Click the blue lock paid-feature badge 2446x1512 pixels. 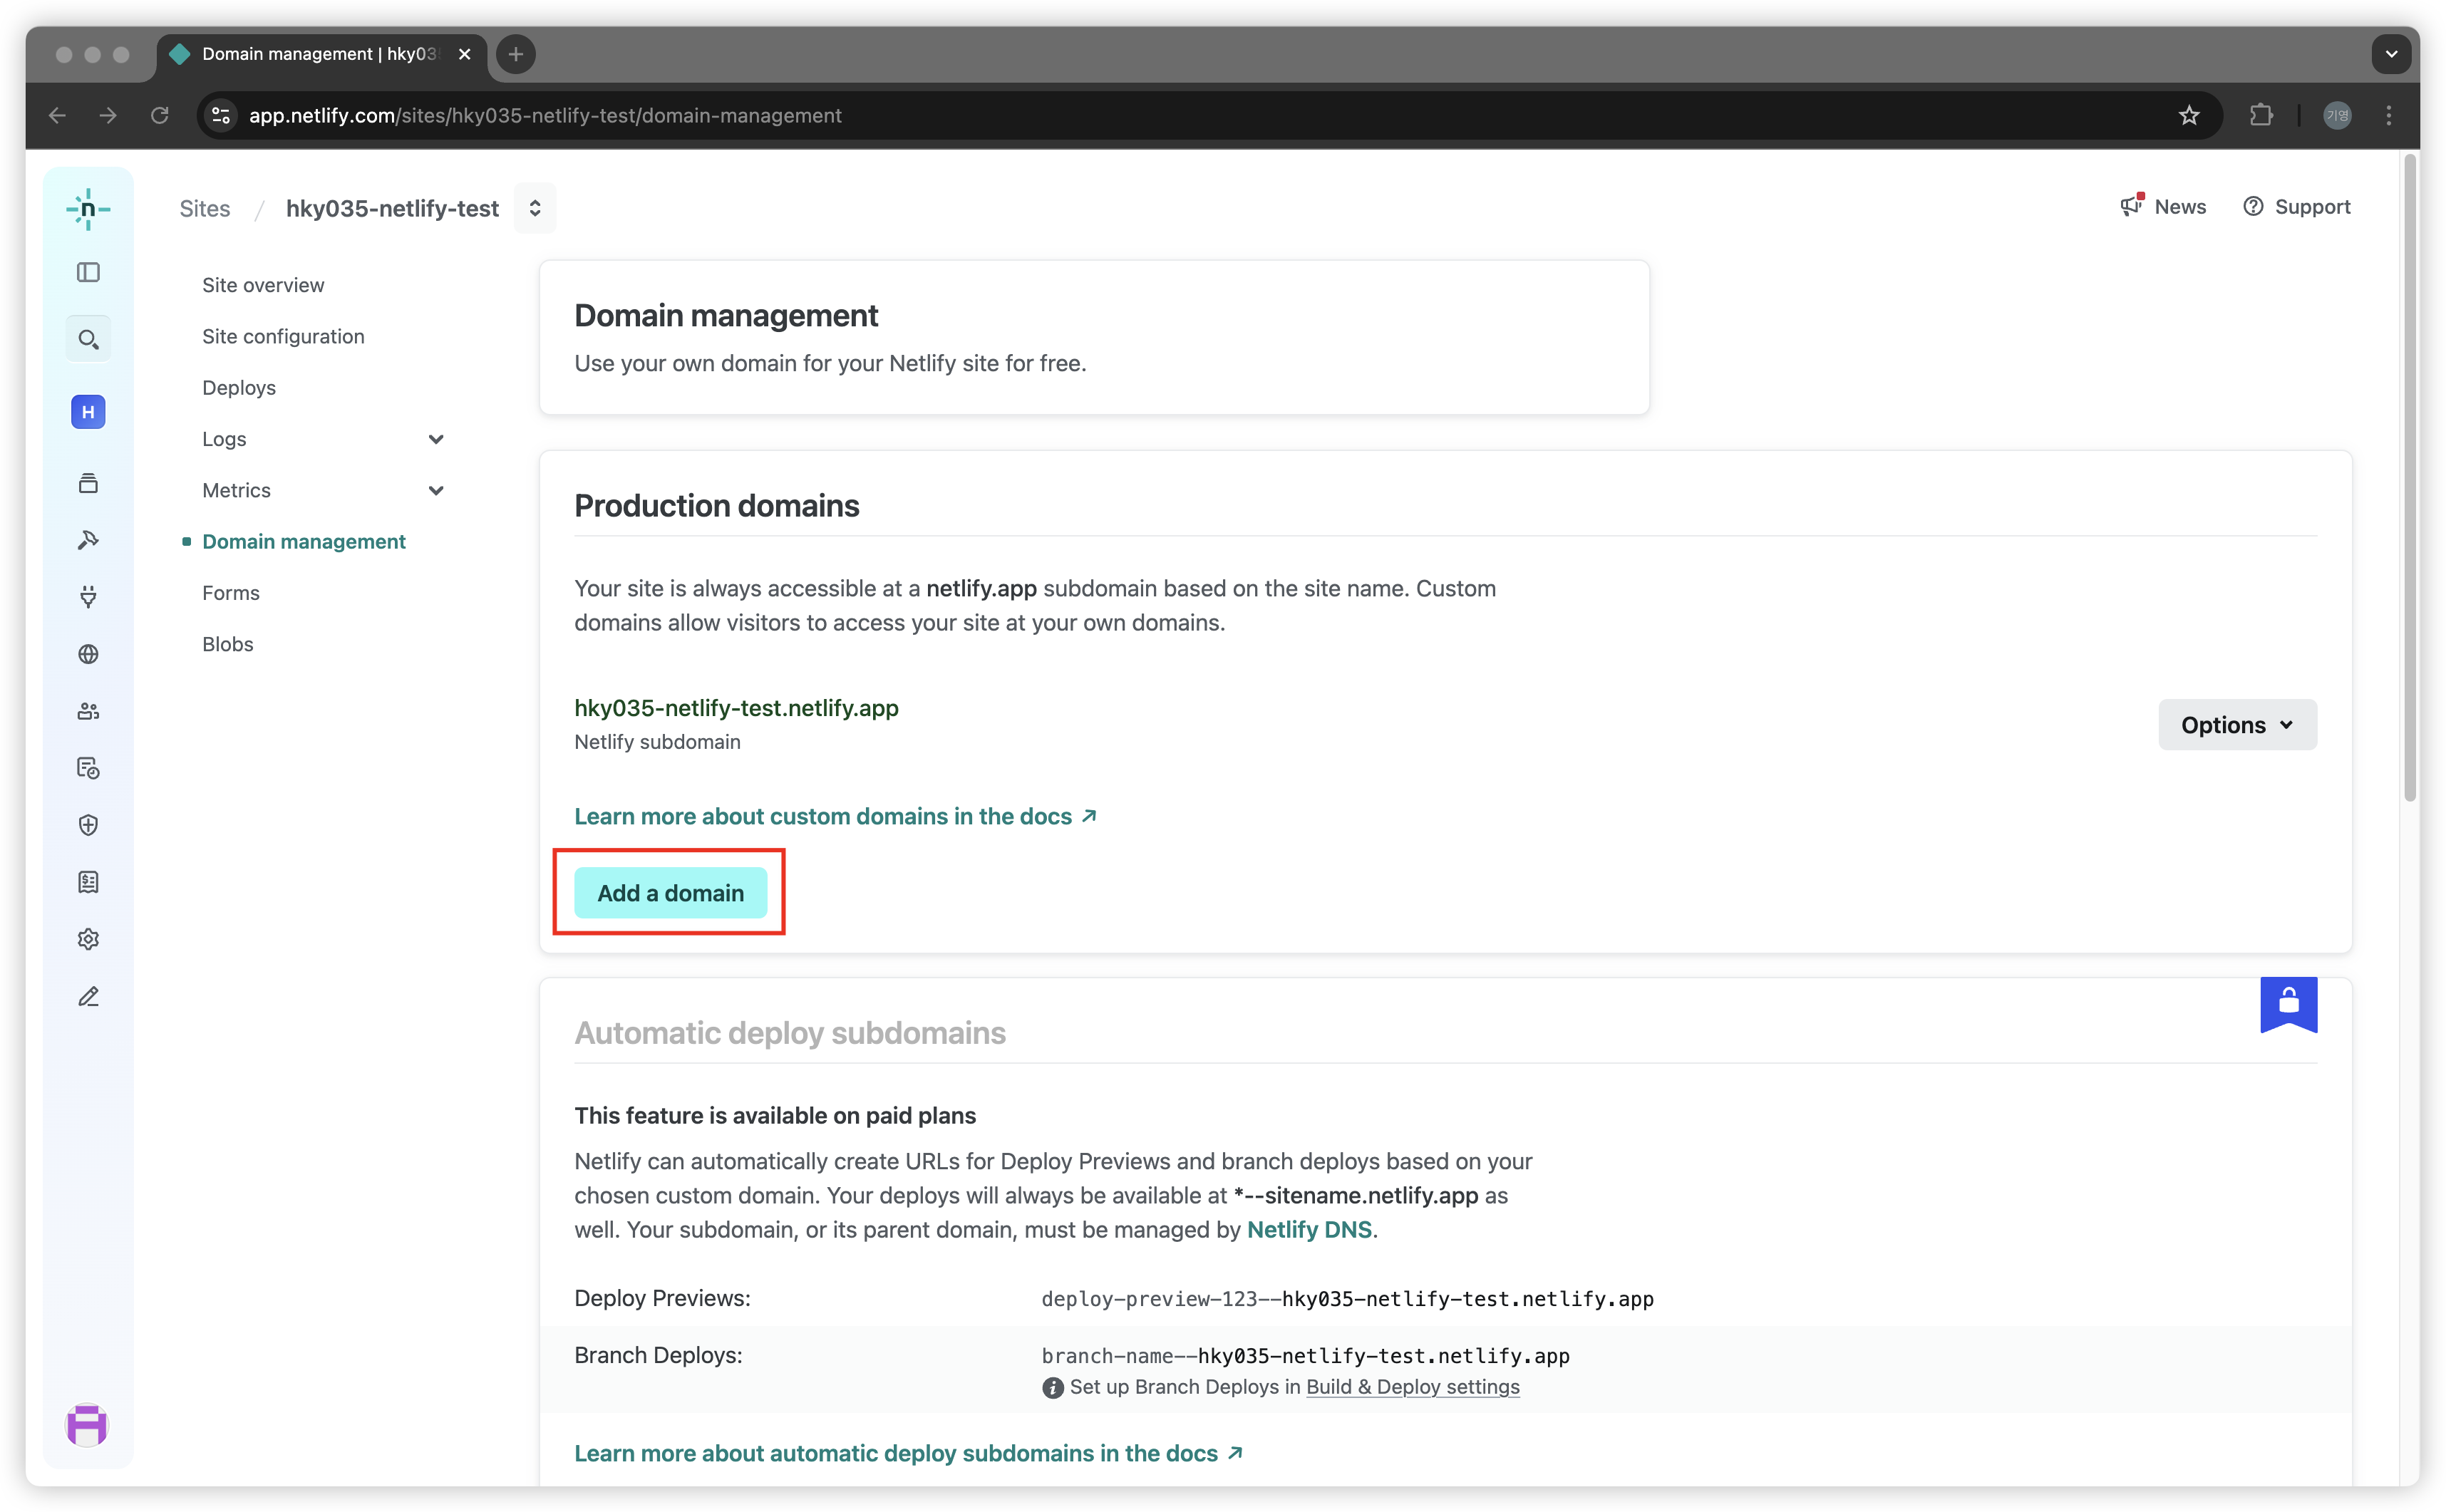tap(2288, 1004)
